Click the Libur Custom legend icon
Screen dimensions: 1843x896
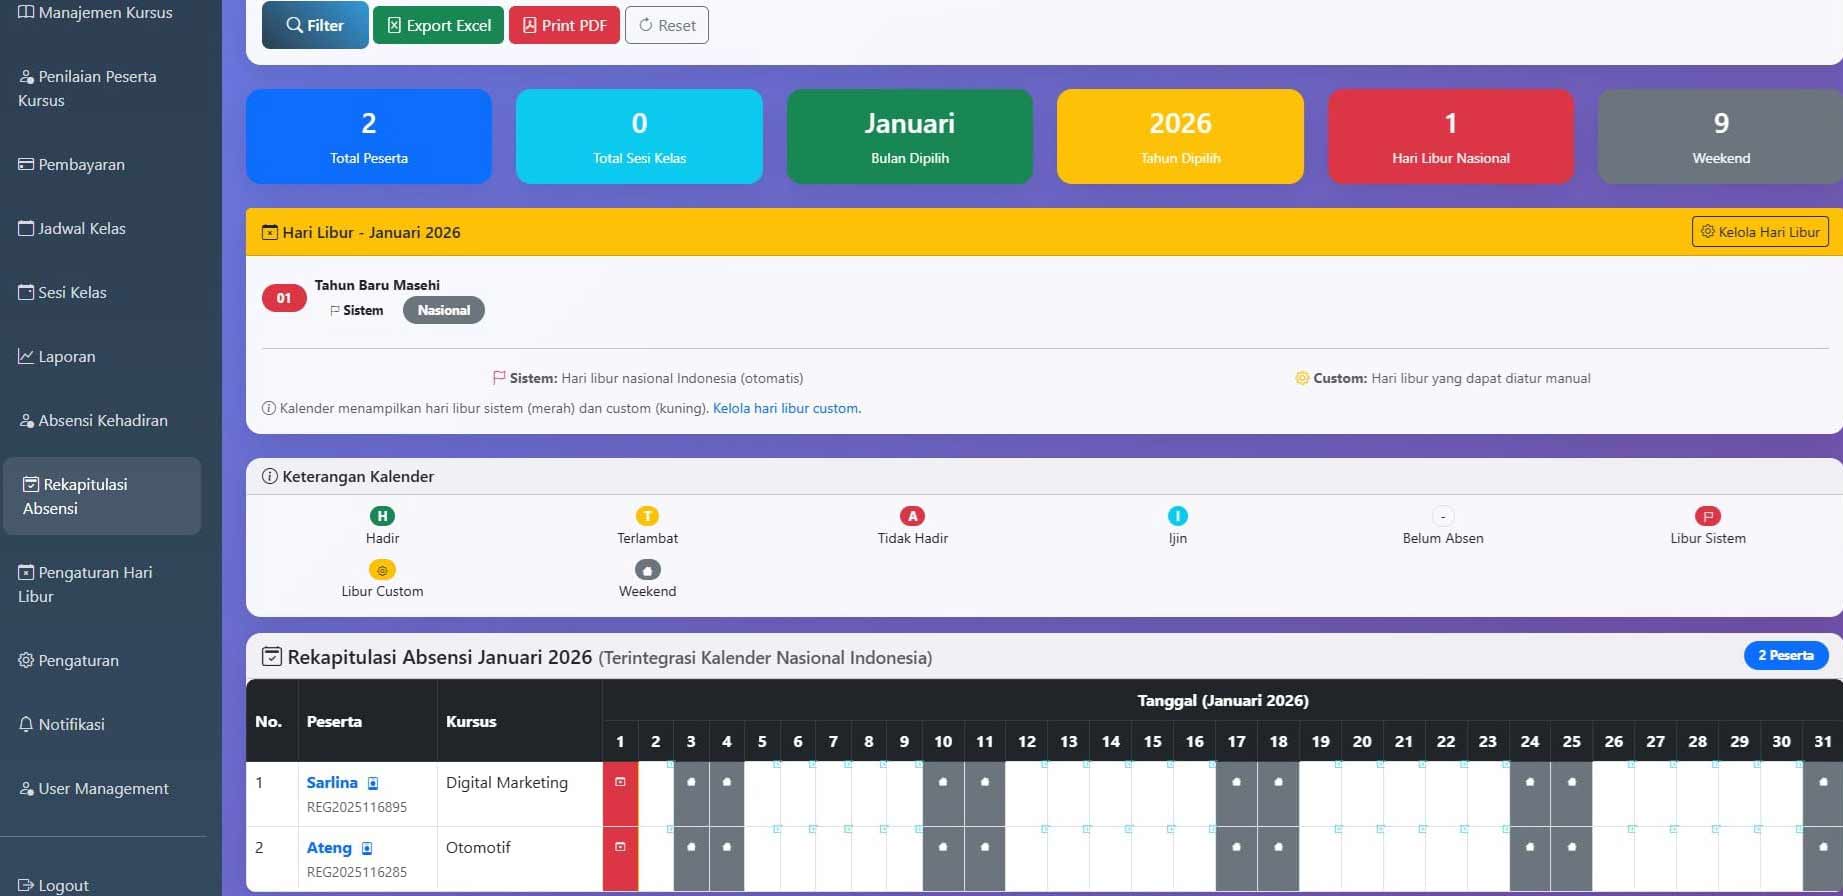point(382,570)
